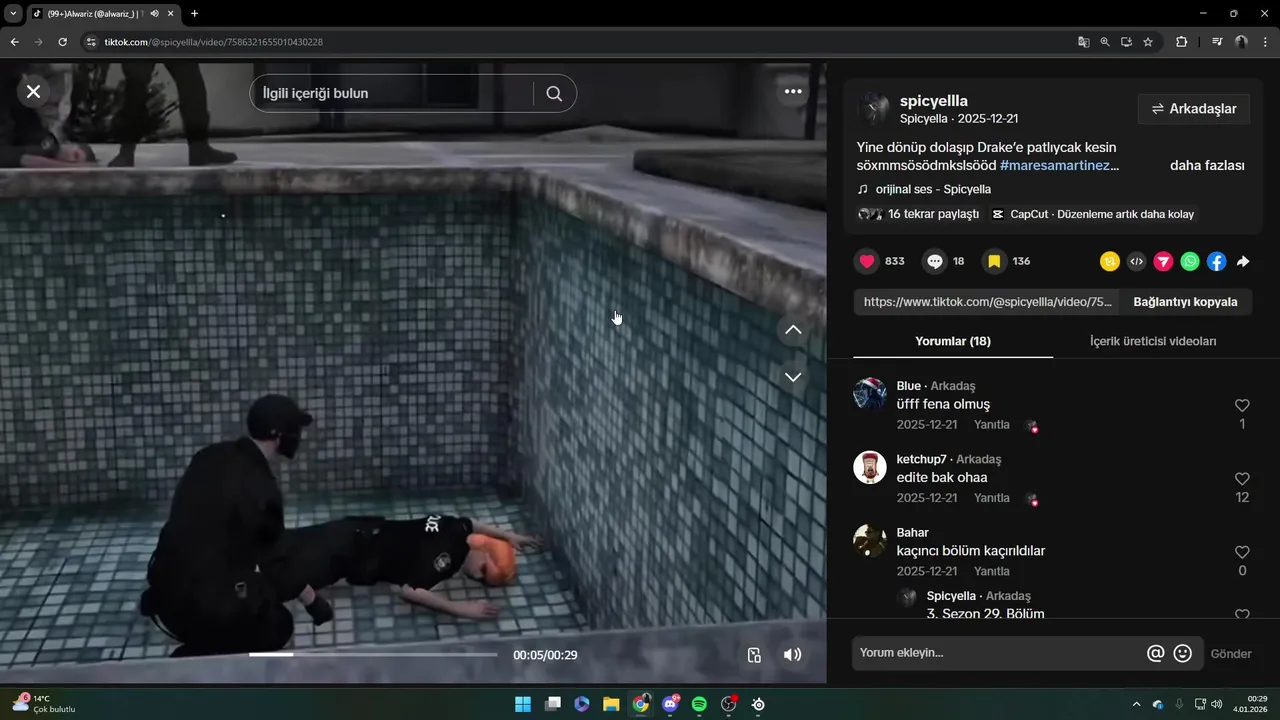Share via red send-to-friends icon
Viewport: 1280px width, 720px height.
click(x=1163, y=261)
